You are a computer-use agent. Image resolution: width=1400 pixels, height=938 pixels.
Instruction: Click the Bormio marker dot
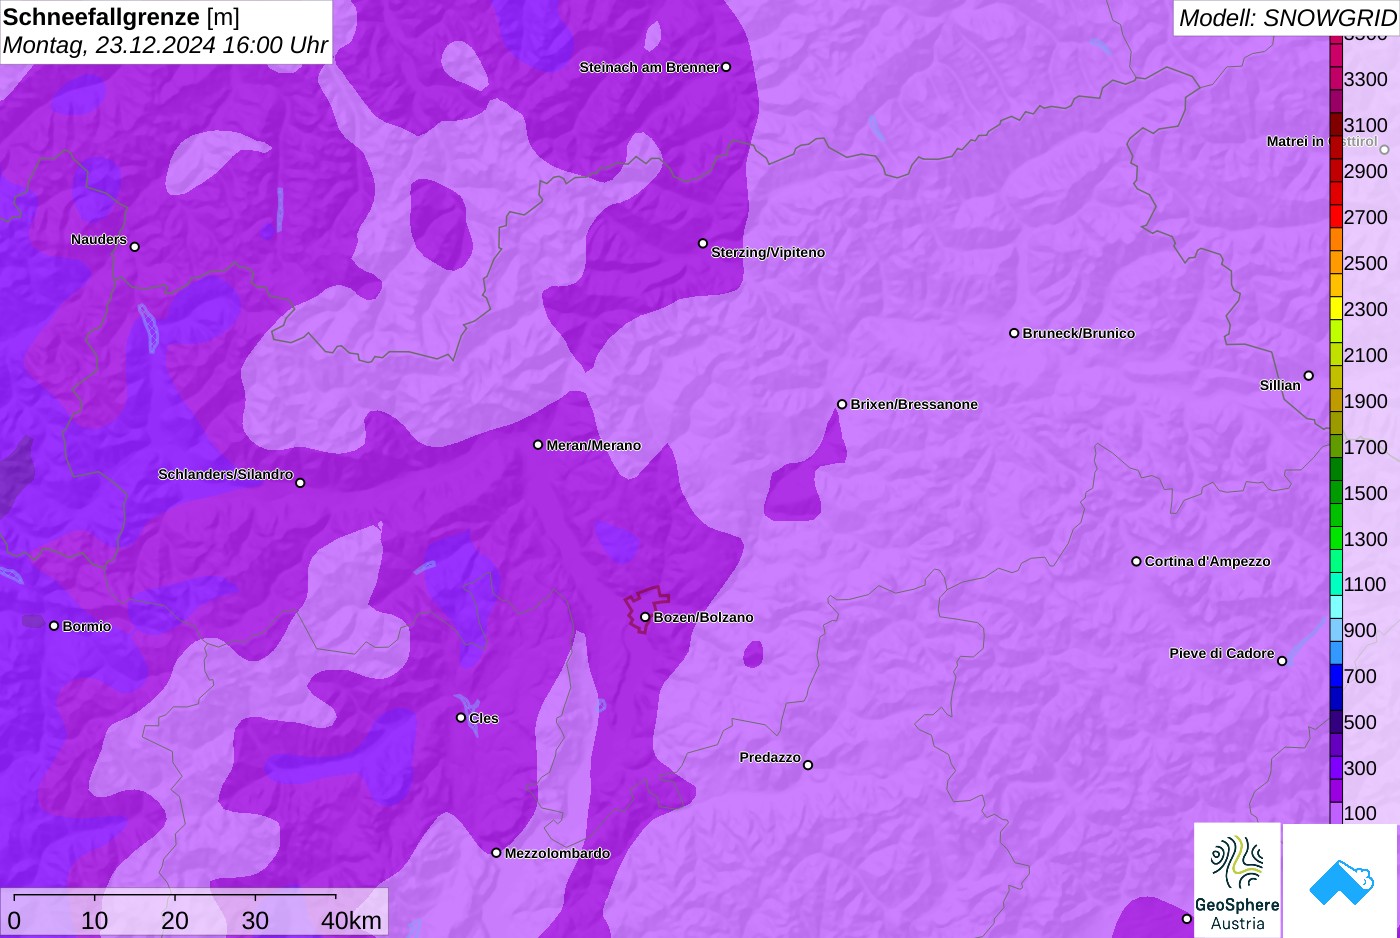click(x=54, y=626)
